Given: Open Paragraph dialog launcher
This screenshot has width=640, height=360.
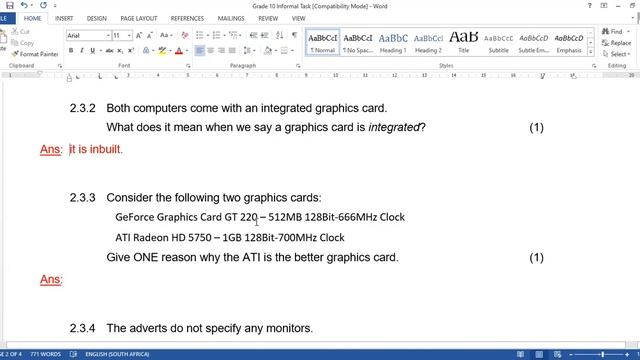Looking at the screenshot, I should pyautogui.click(x=298, y=66).
